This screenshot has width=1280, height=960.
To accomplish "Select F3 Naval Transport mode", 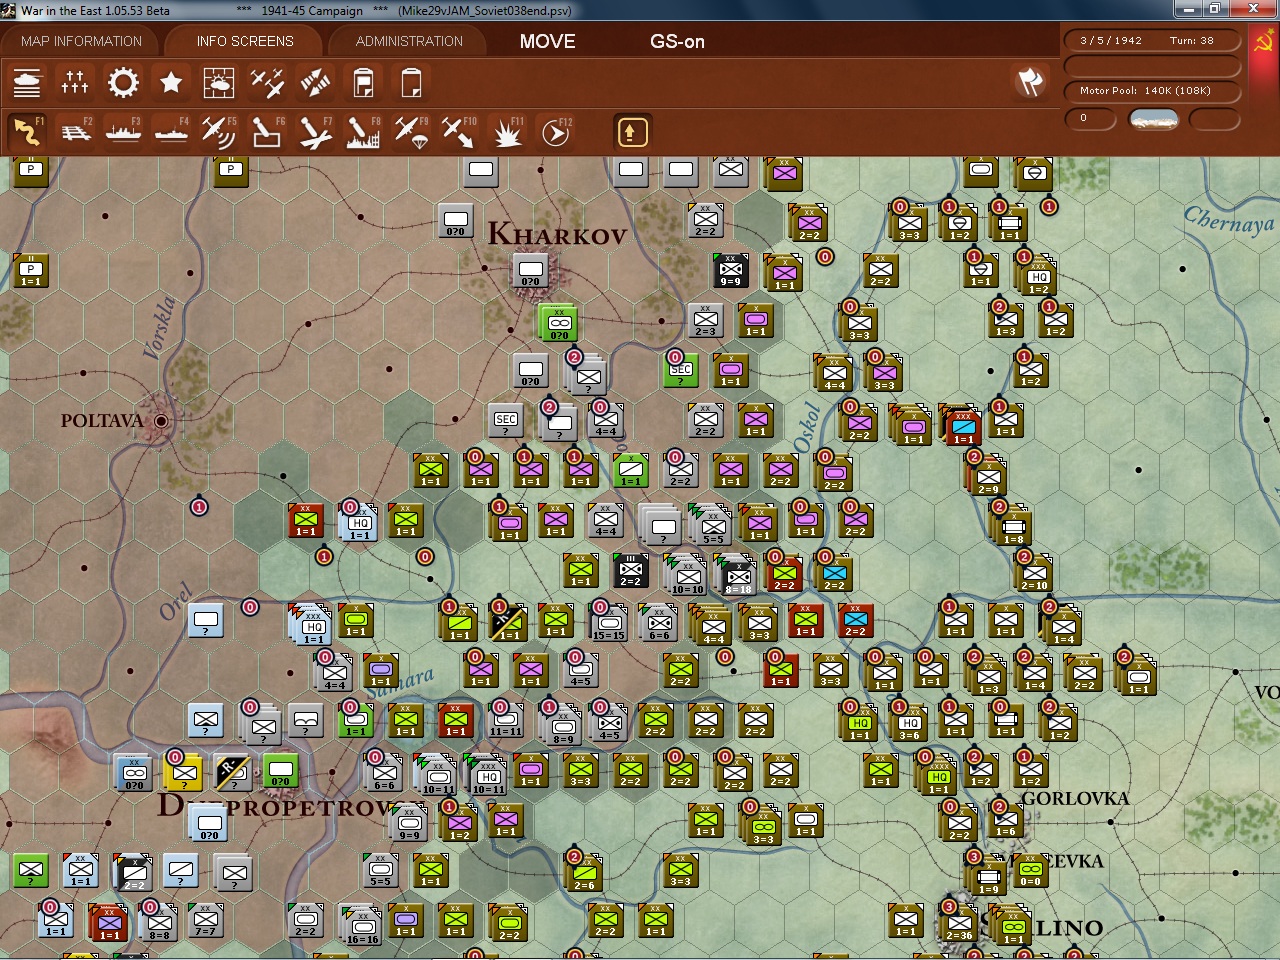I will (x=123, y=132).
